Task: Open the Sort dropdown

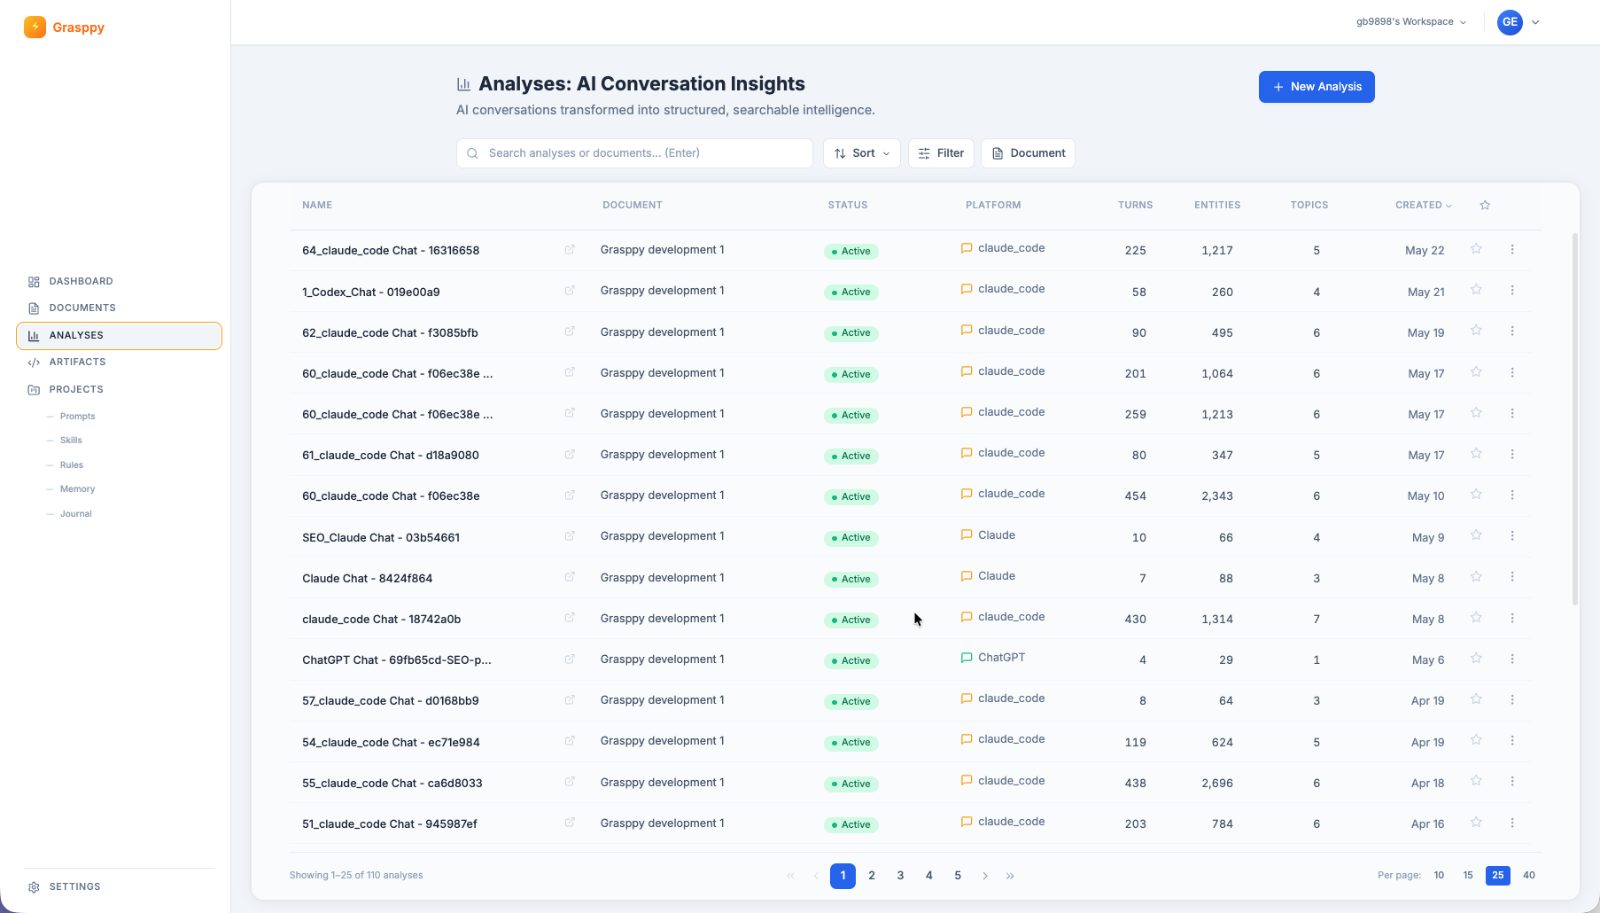Action: [x=862, y=153]
